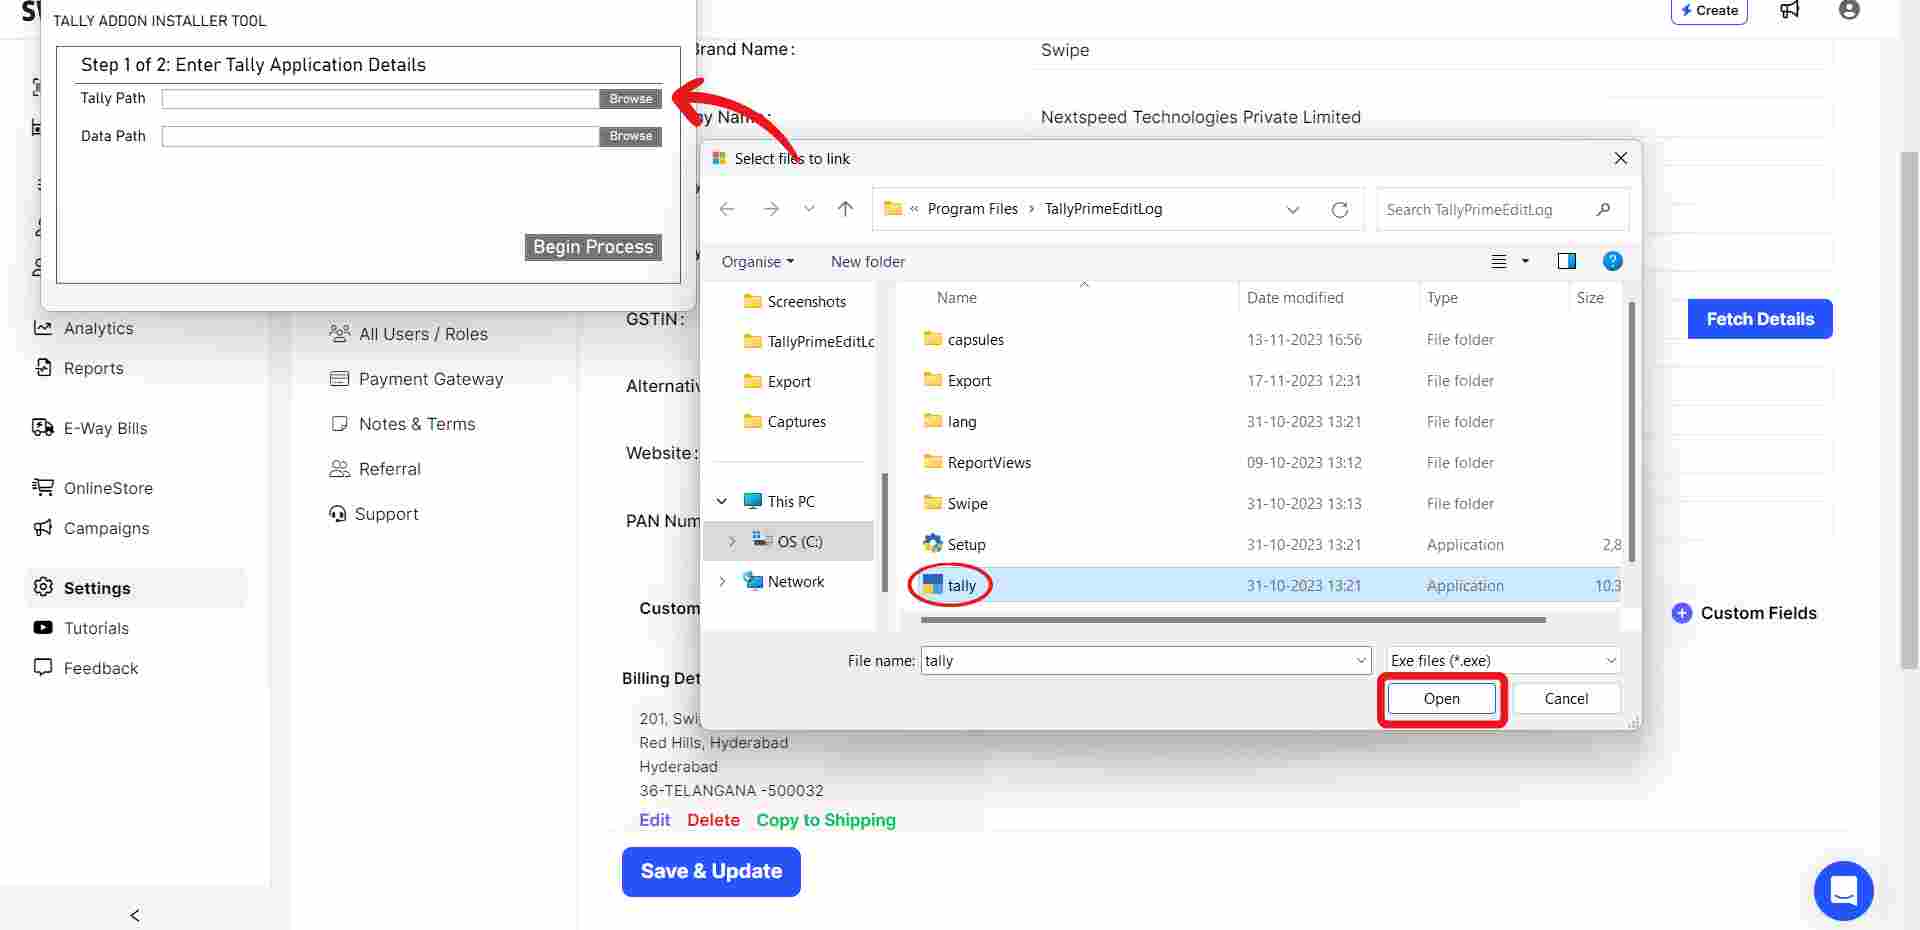This screenshot has width=1920, height=930.
Task: Open the chat support bubble widget
Action: click(x=1843, y=890)
